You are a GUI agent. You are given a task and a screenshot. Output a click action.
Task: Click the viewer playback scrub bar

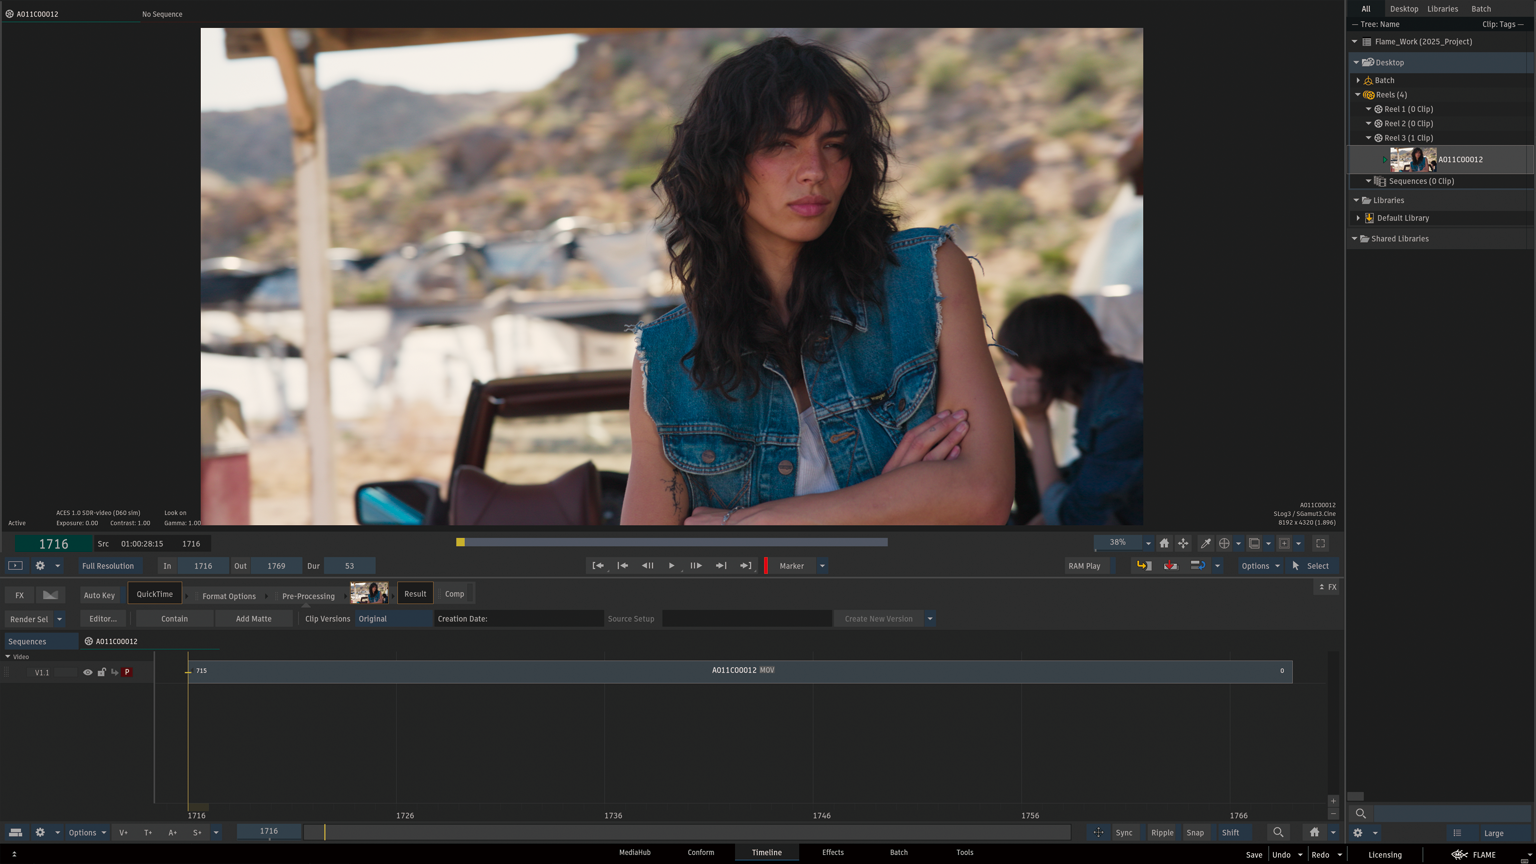(675, 542)
